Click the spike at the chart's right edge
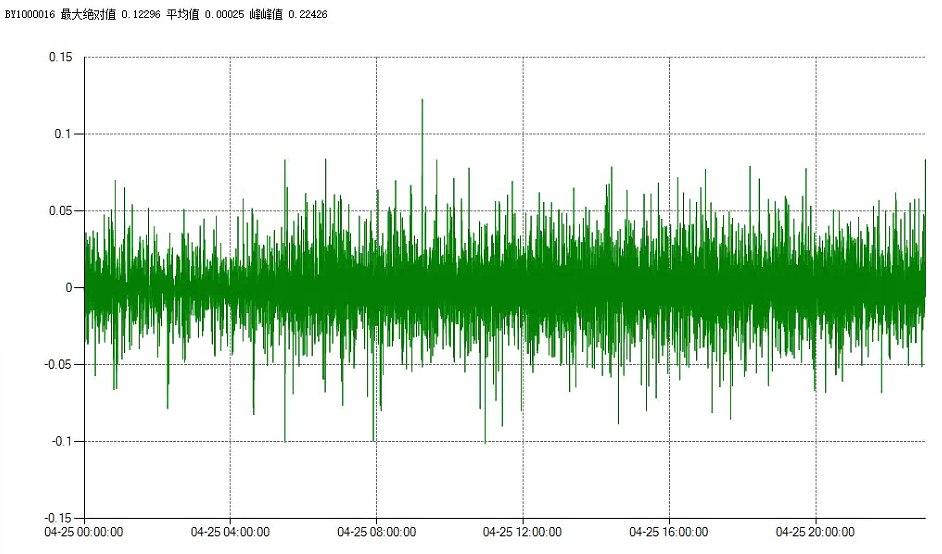942x554 pixels. (x=925, y=161)
